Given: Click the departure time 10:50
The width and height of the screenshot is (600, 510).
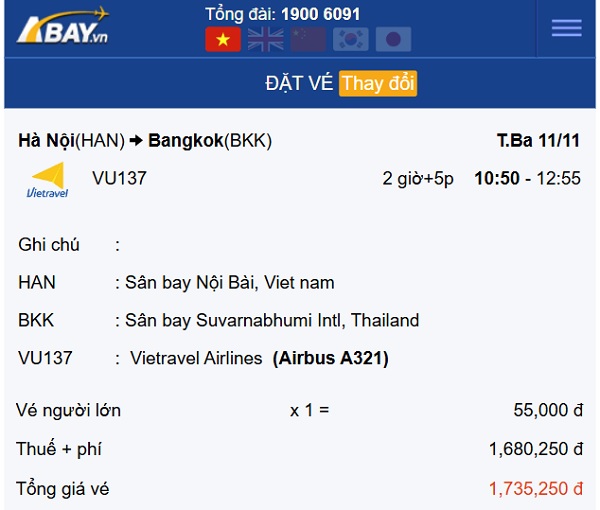Looking at the screenshot, I should click(x=496, y=179).
